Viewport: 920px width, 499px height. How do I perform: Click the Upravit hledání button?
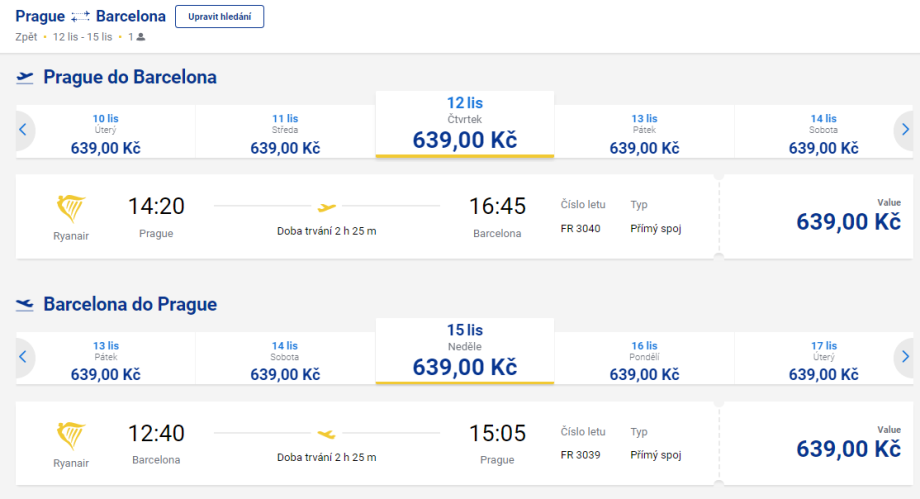(x=219, y=16)
